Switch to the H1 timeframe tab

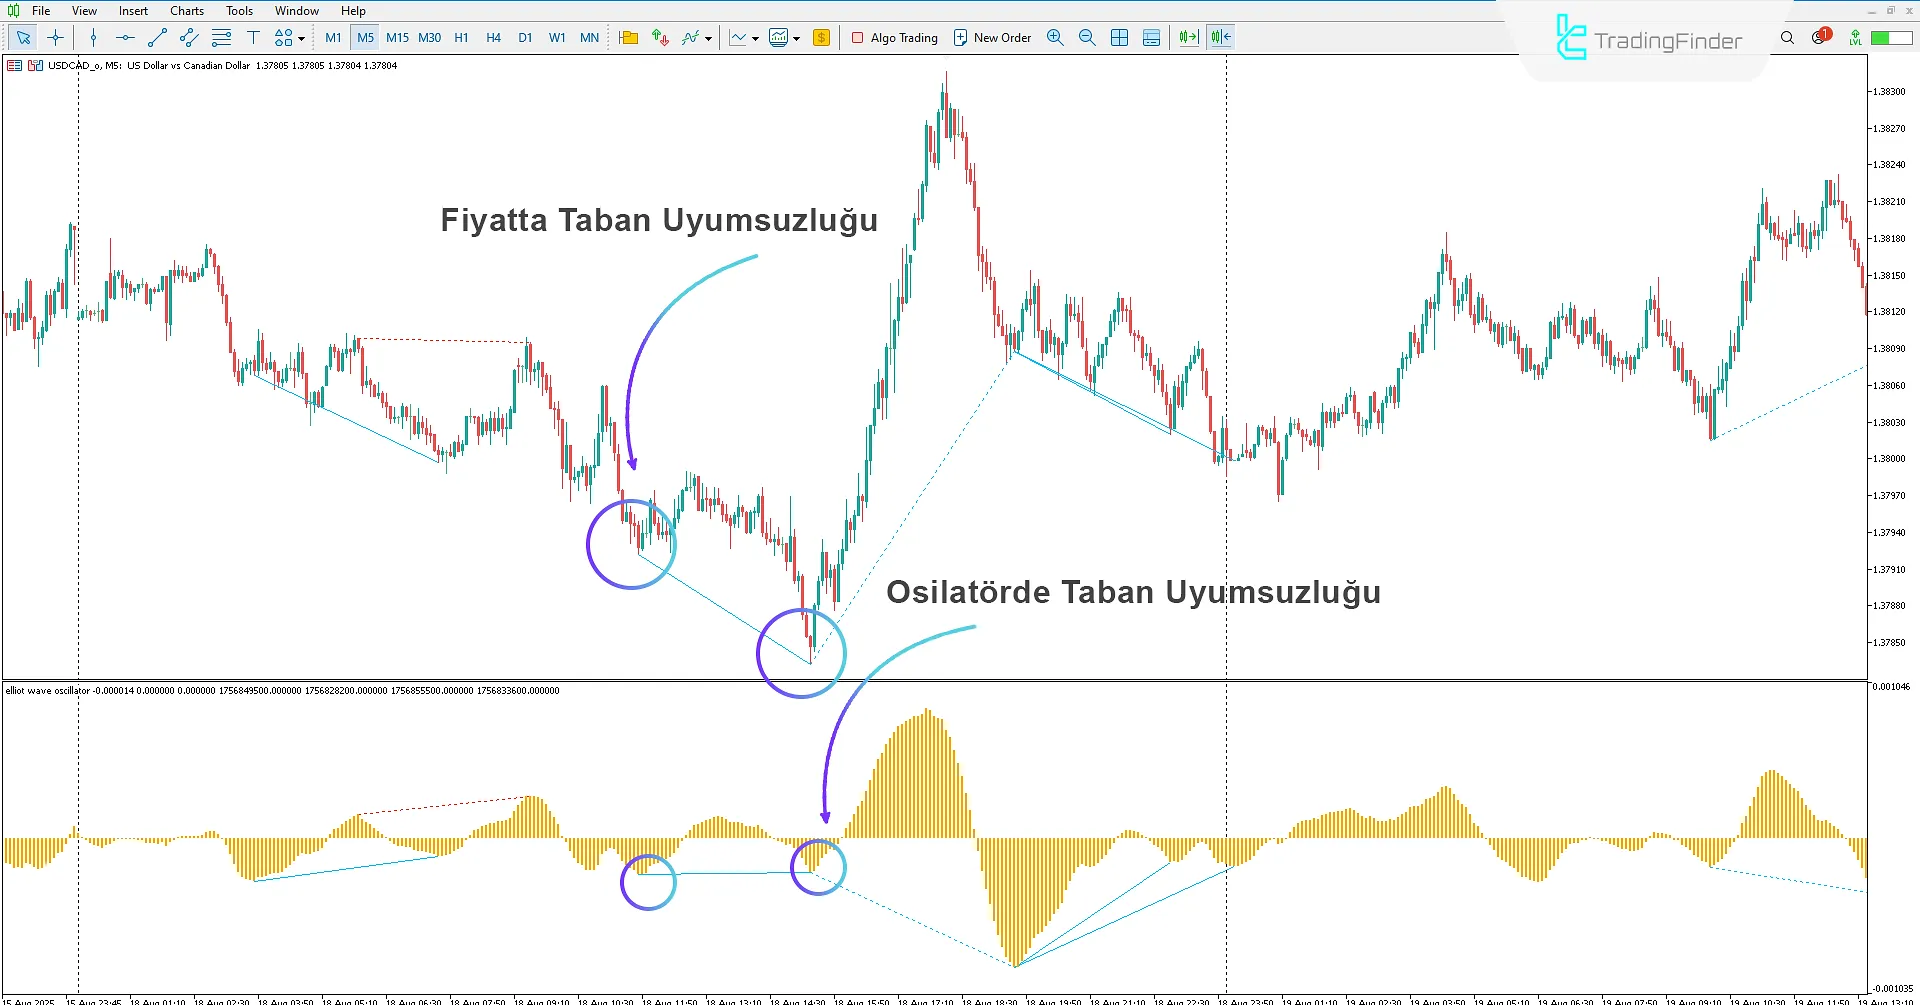pos(461,37)
